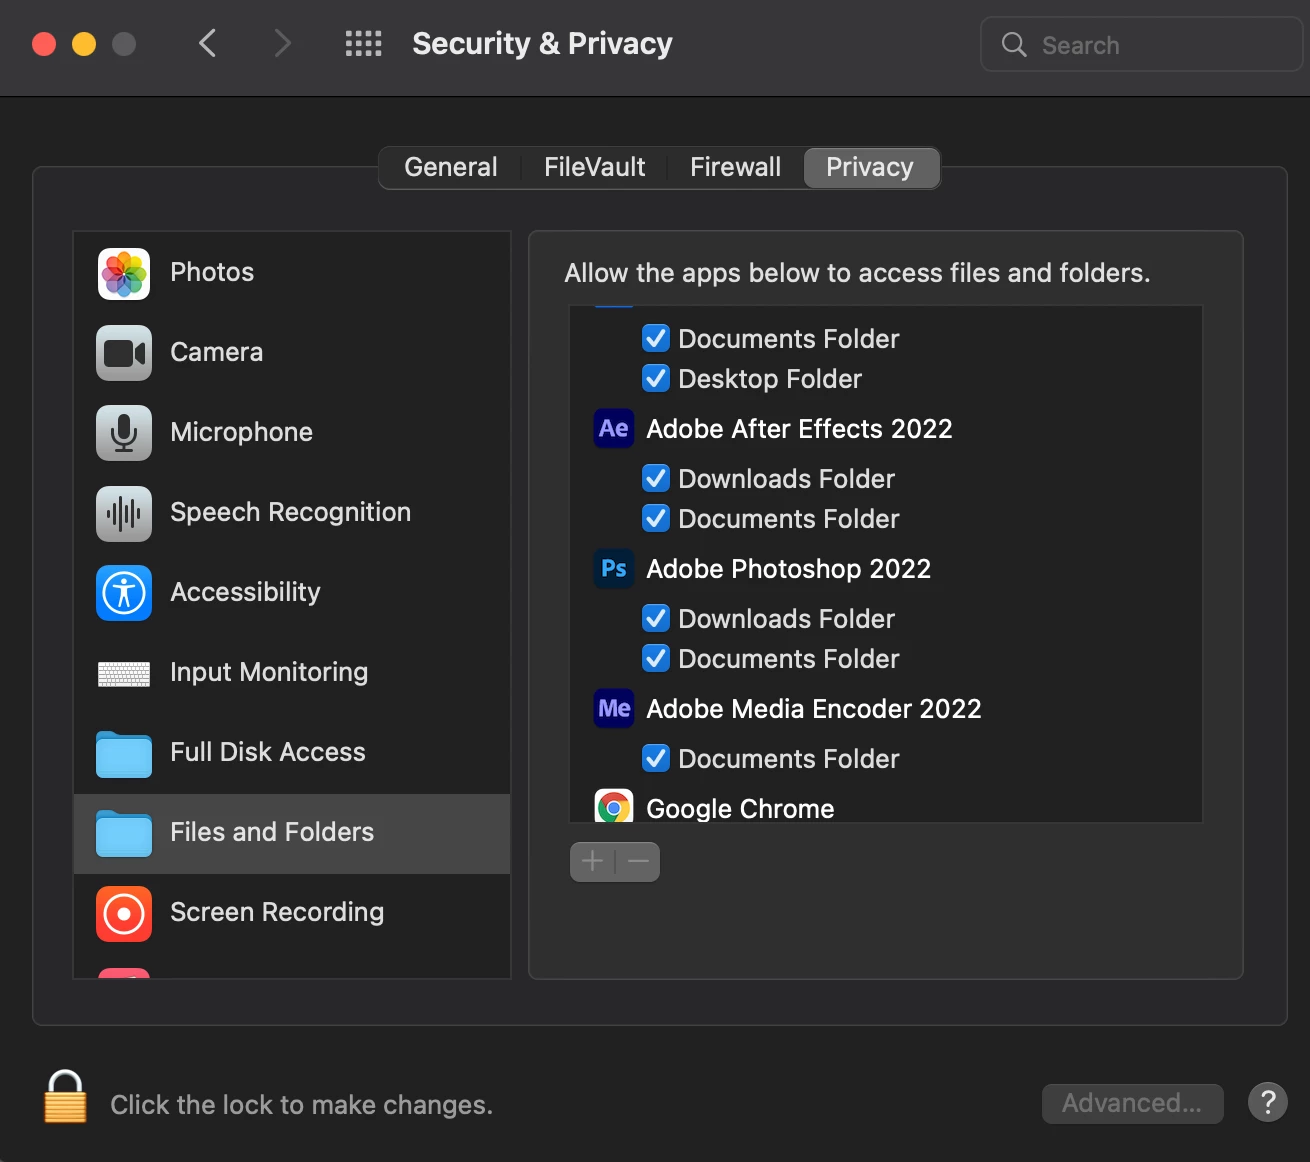Viewport: 1310px width, 1162px height.
Task: Click the Advanced... button
Action: click(1132, 1103)
